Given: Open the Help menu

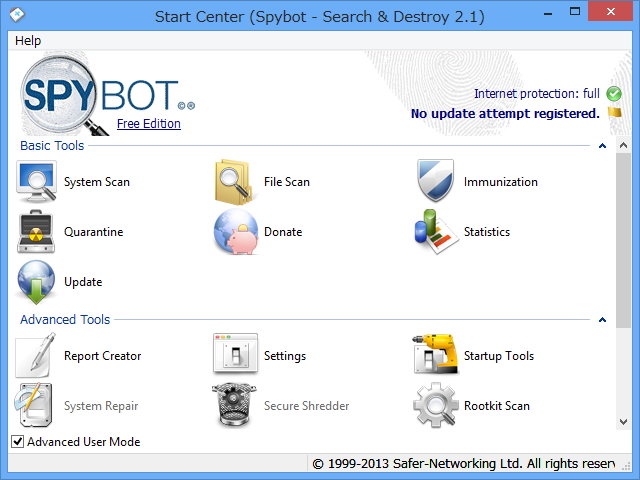Looking at the screenshot, I should pos(28,41).
